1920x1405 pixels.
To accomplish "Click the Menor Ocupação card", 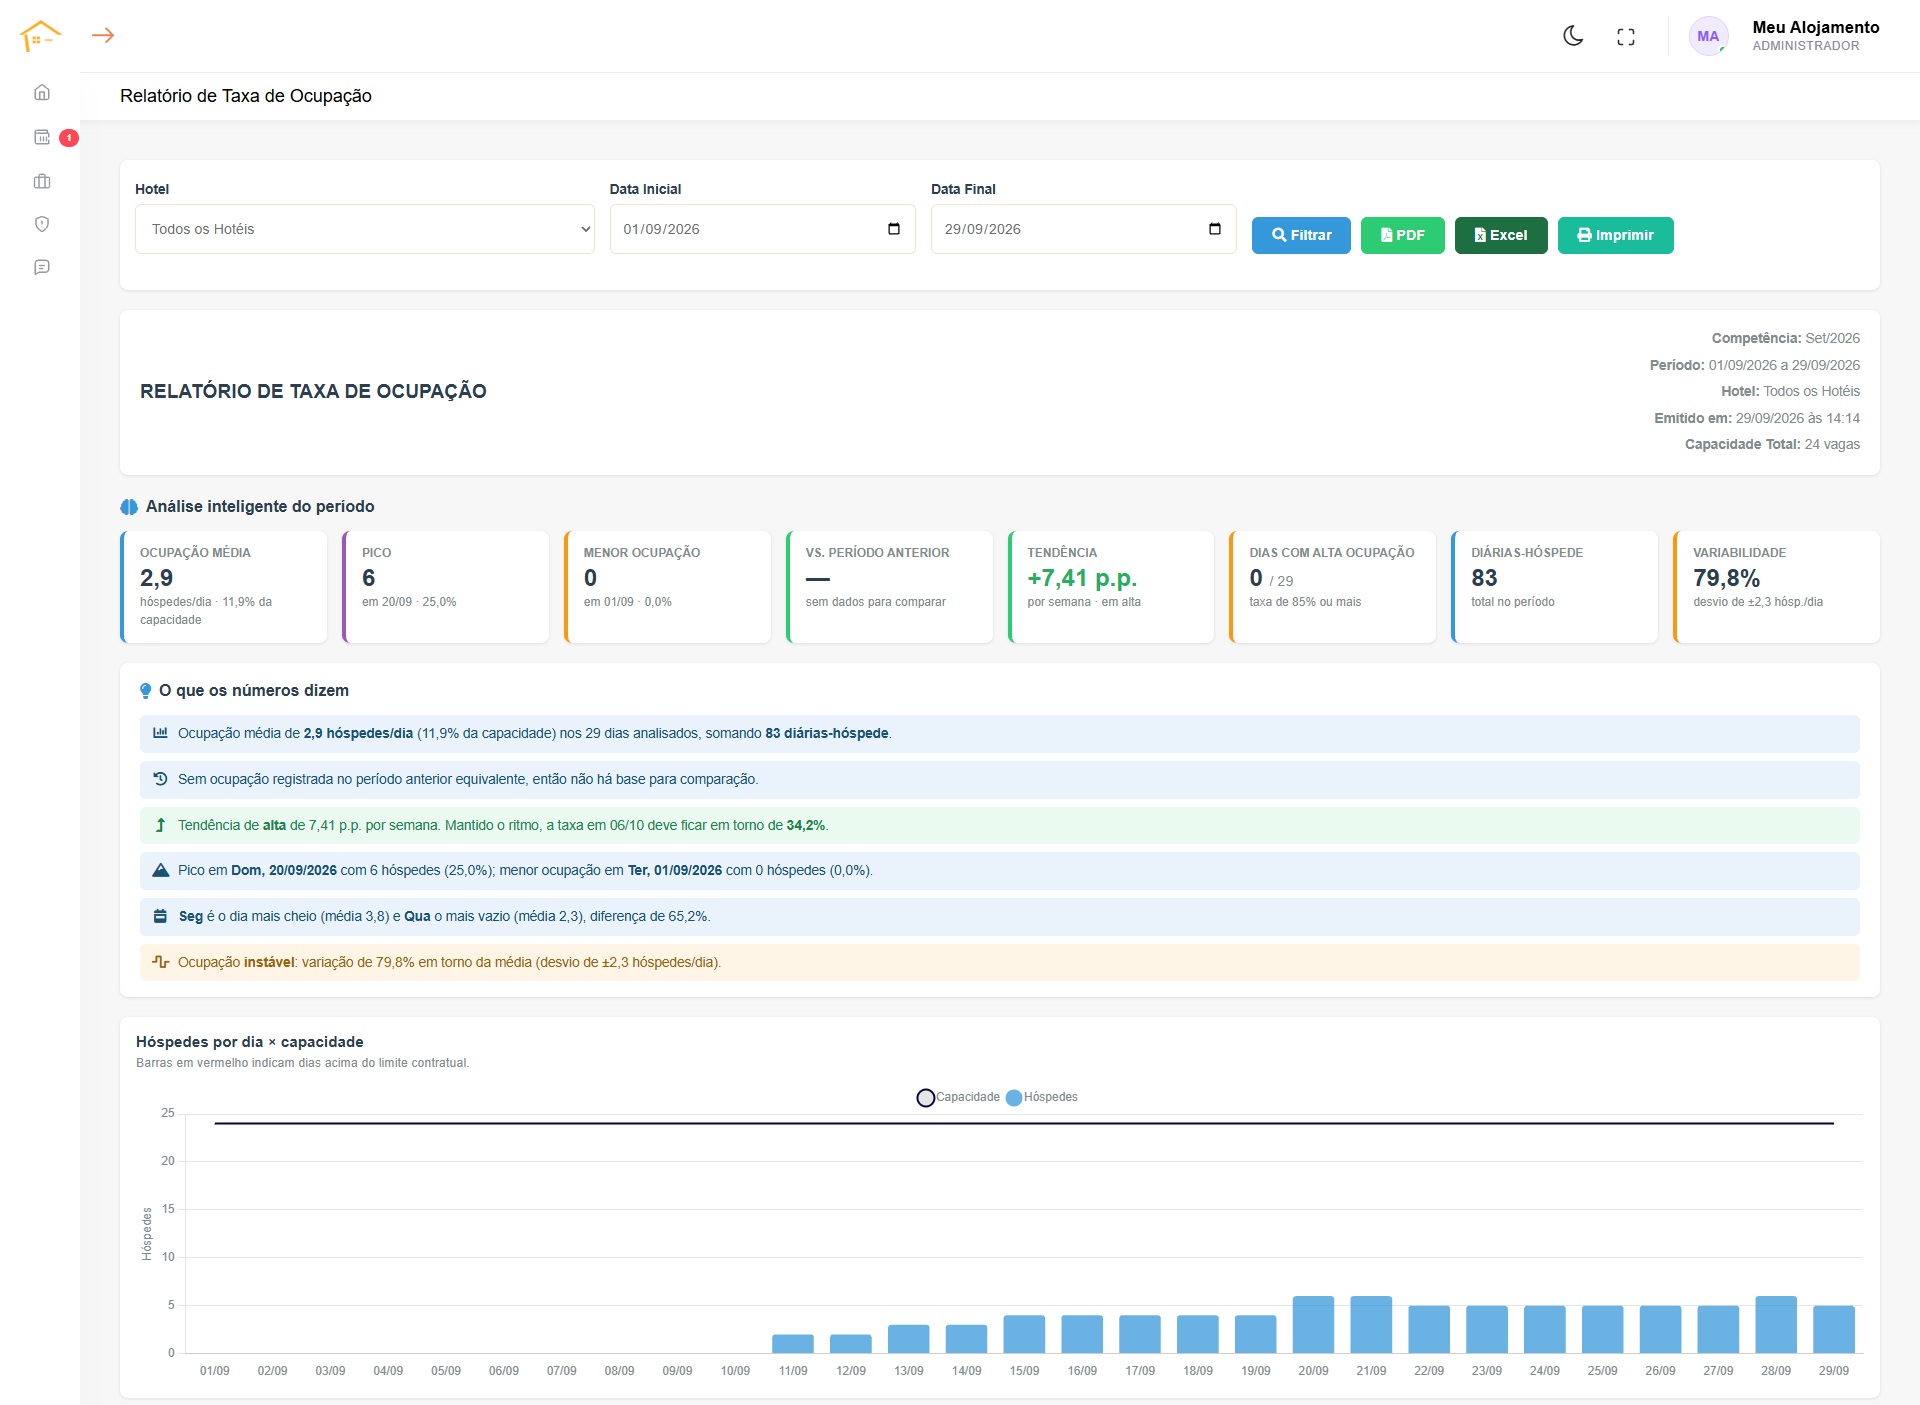I will 667,587.
